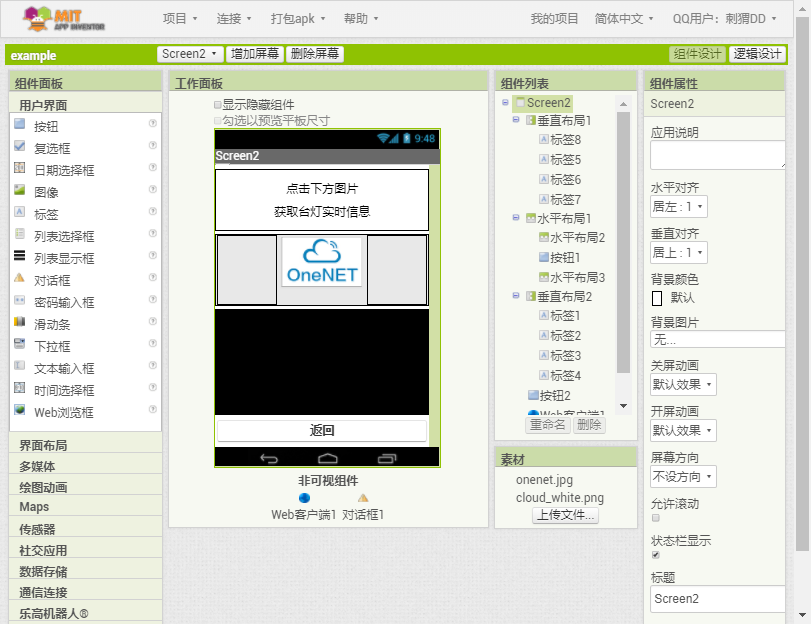Screen dimensions: 811x624
Task: Toggle the 允许滚动 checkbox
Action: click(656, 518)
